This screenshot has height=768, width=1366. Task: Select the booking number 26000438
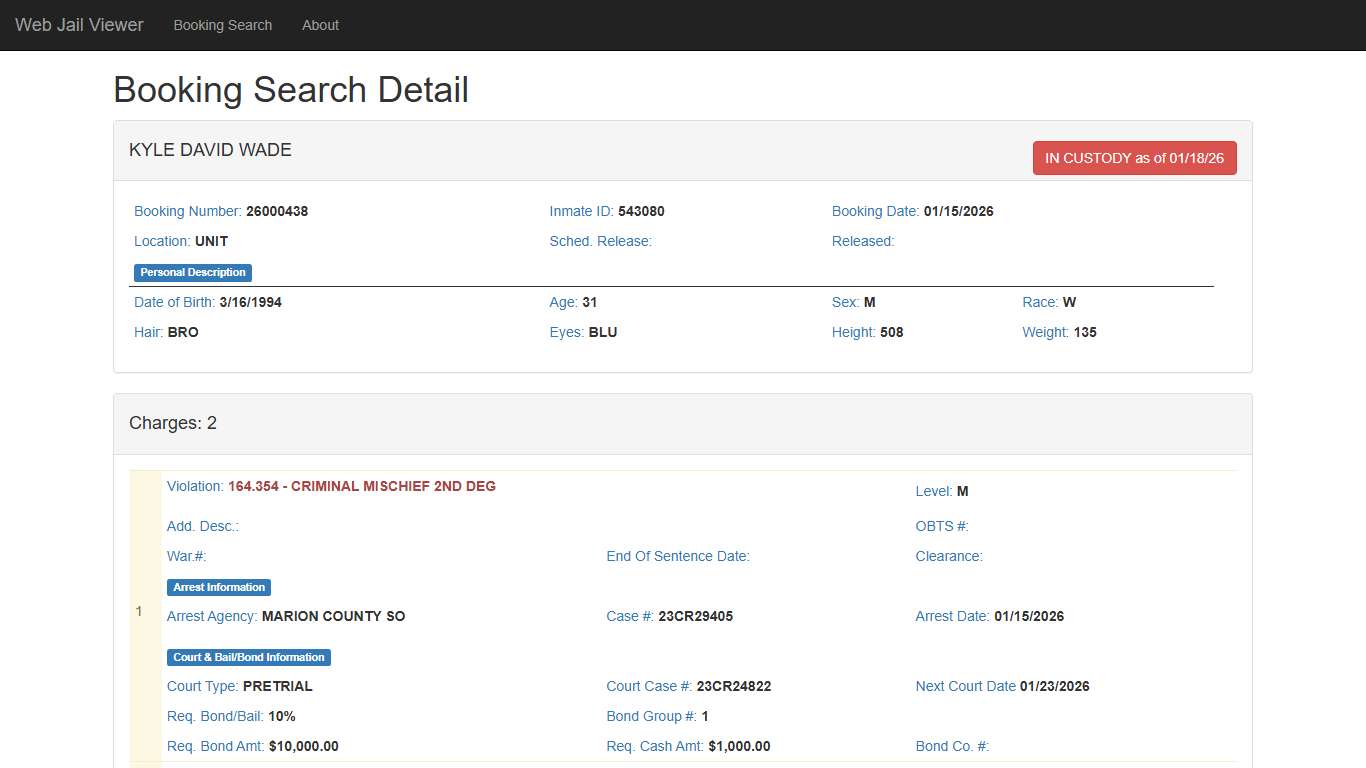point(277,211)
